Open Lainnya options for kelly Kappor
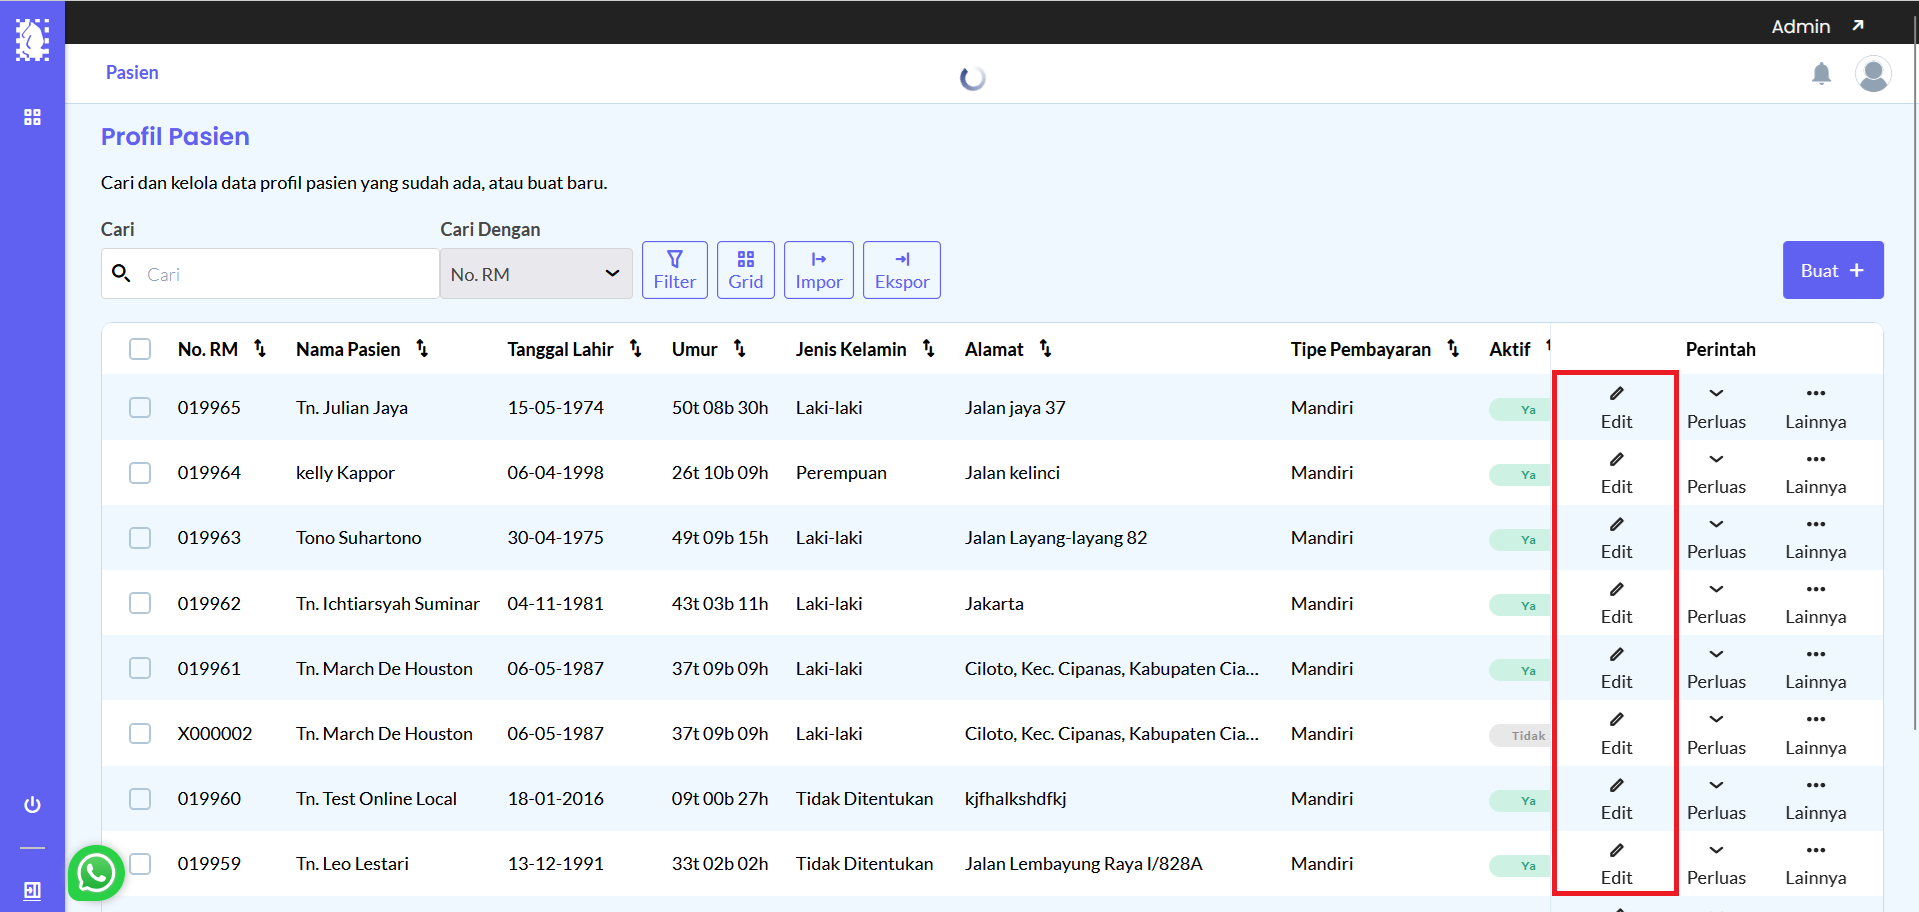The height and width of the screenshot is (912, 1919). [1815, 473]
